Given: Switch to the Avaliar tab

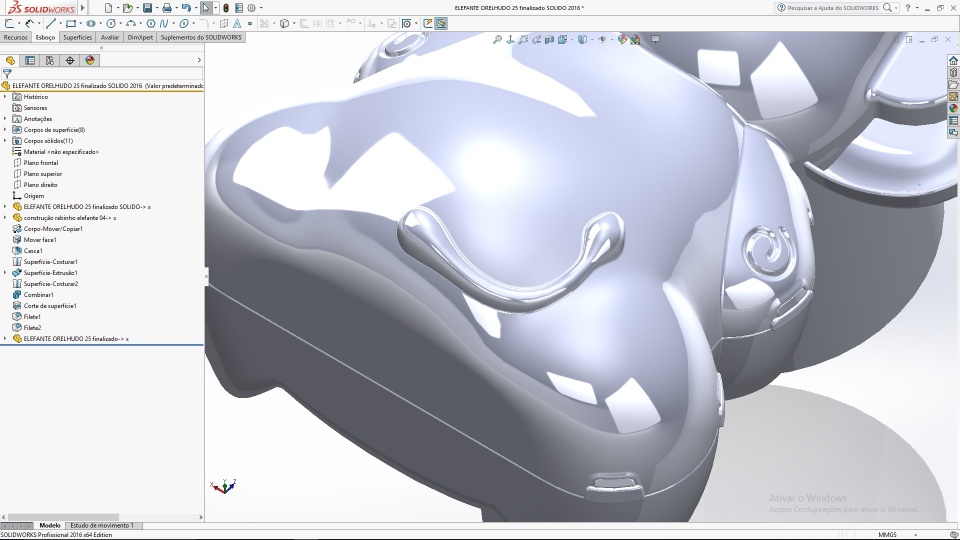Looking at the screenshot, I should 110,37.
